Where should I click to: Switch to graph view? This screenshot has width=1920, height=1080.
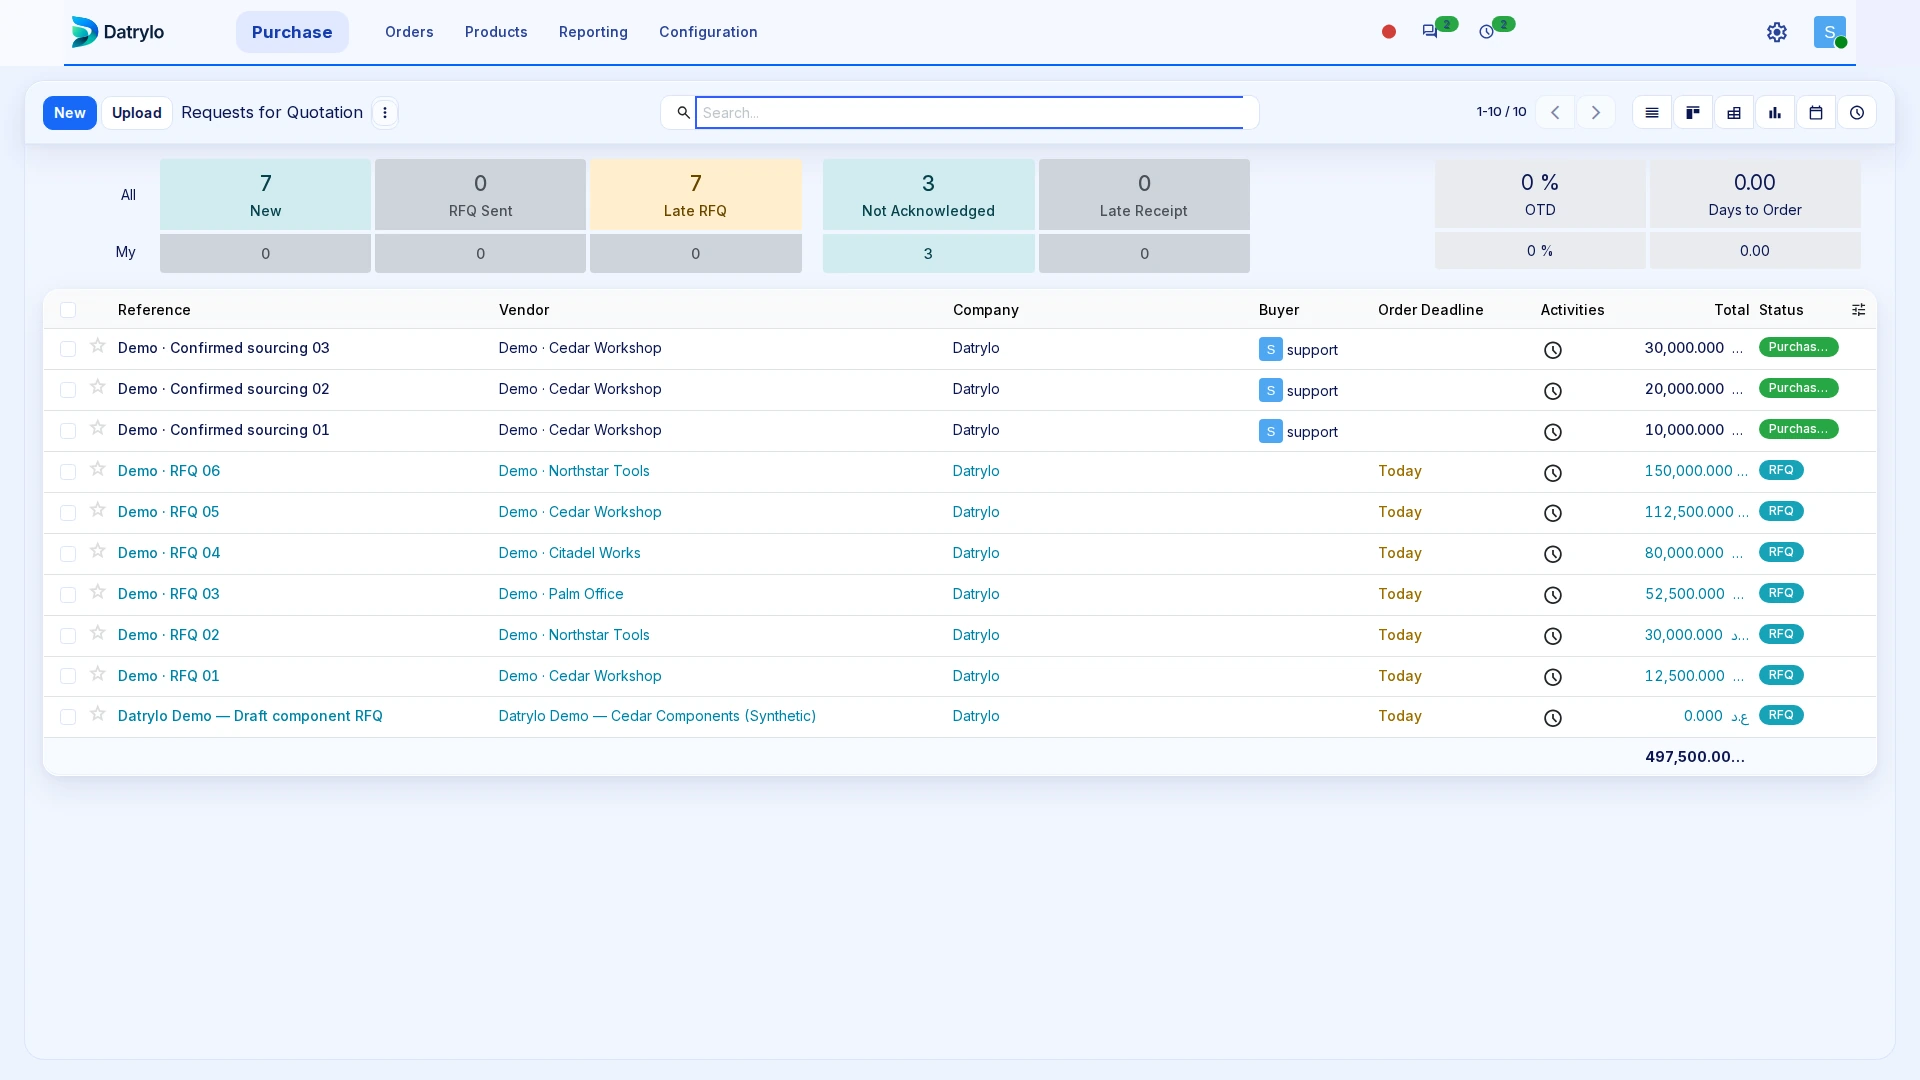tap(1775, 113)
